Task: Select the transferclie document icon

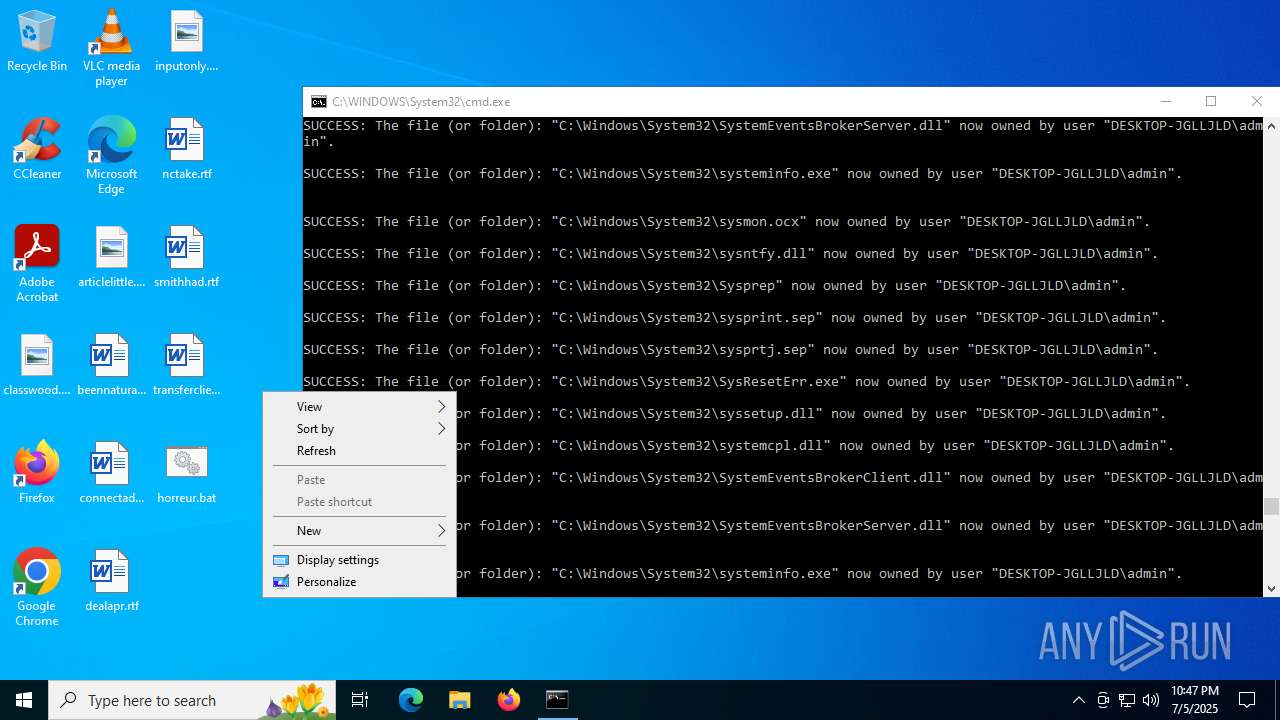Action: click(186, 366)
